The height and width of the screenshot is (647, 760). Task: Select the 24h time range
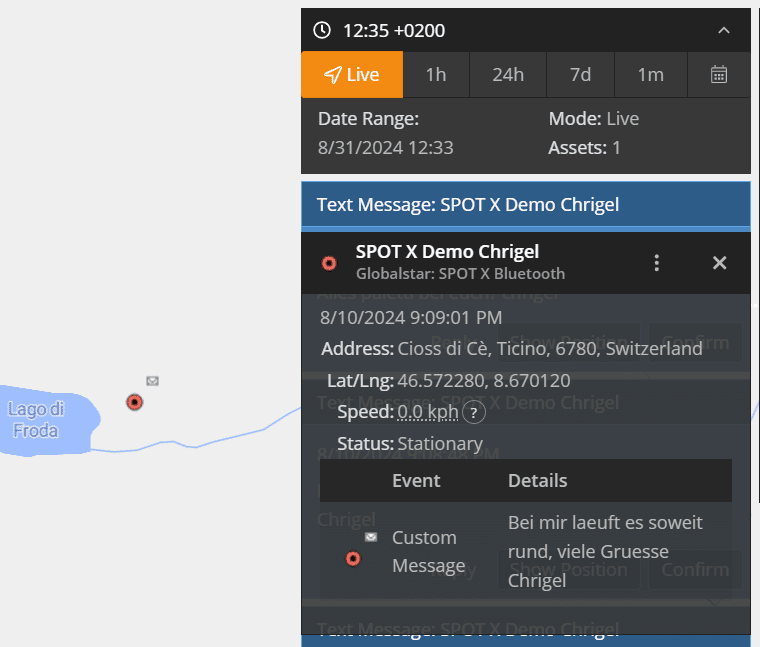point(508,75)
